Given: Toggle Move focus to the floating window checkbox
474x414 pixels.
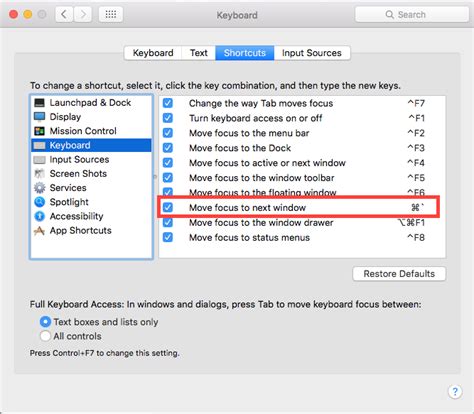Looking at the screenshot, I should click(168, 192).
